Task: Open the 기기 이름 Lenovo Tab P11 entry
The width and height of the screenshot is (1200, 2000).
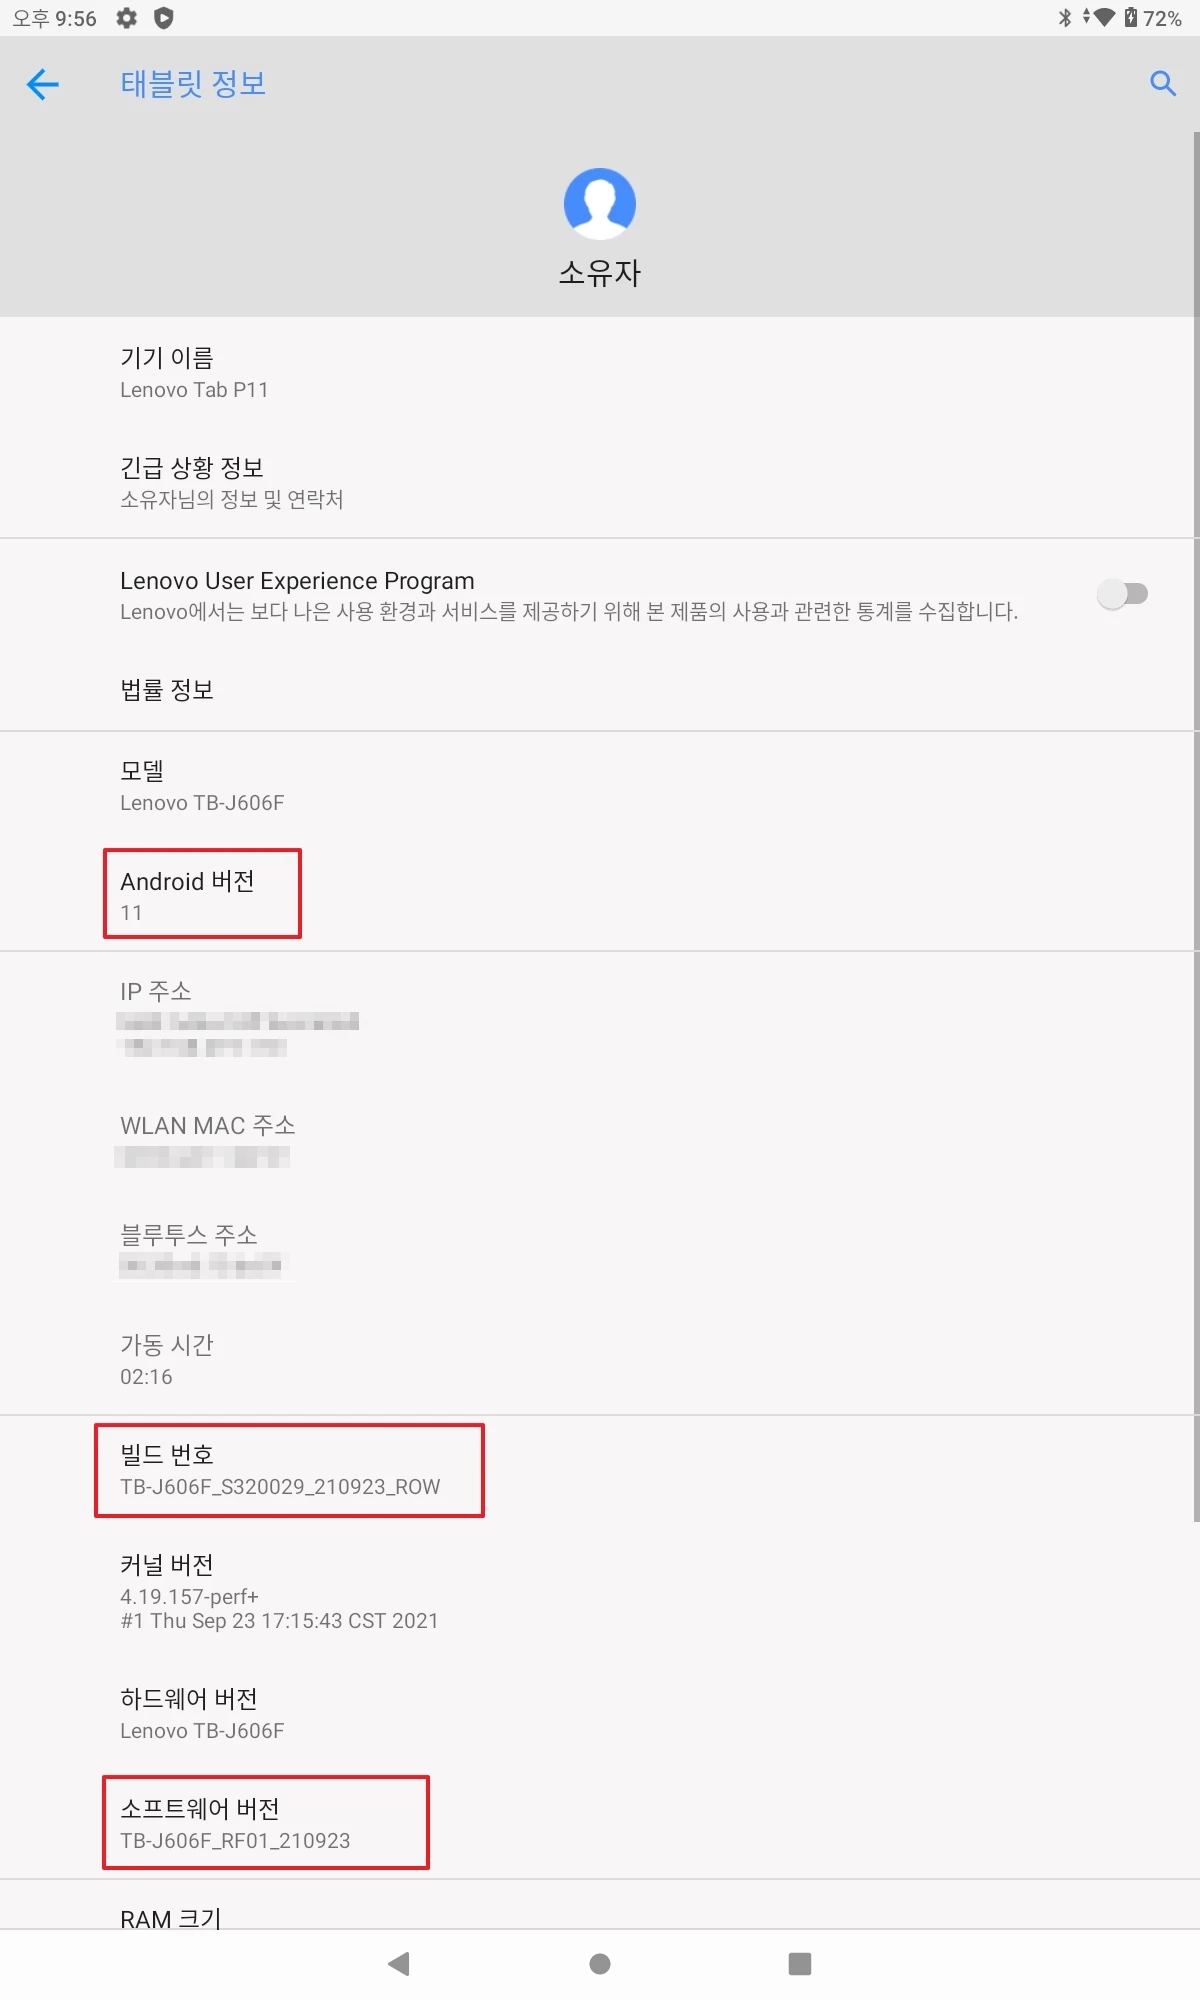Action: click(x=600, y=373)
